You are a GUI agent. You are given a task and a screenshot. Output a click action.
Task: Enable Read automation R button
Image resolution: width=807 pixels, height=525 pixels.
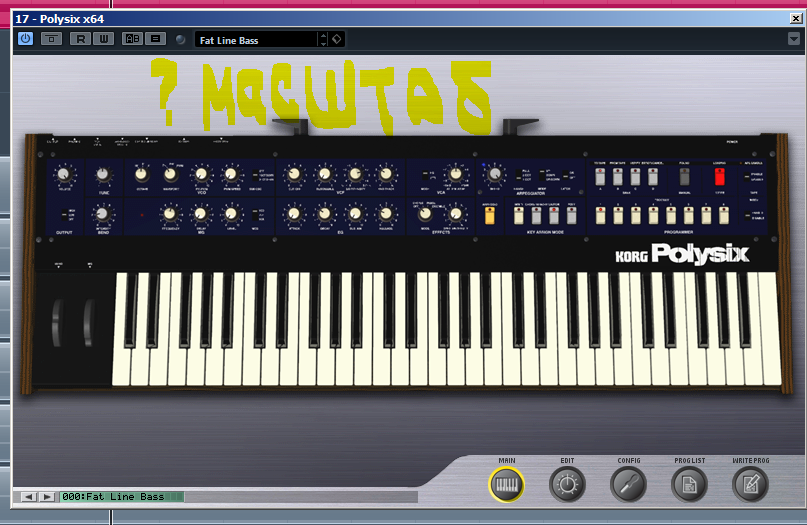(80, 39)
